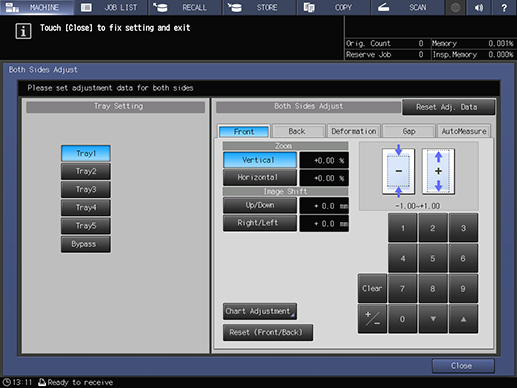Screen dimensions: 517x388
Task: Select Tray3
Action: 86,189
